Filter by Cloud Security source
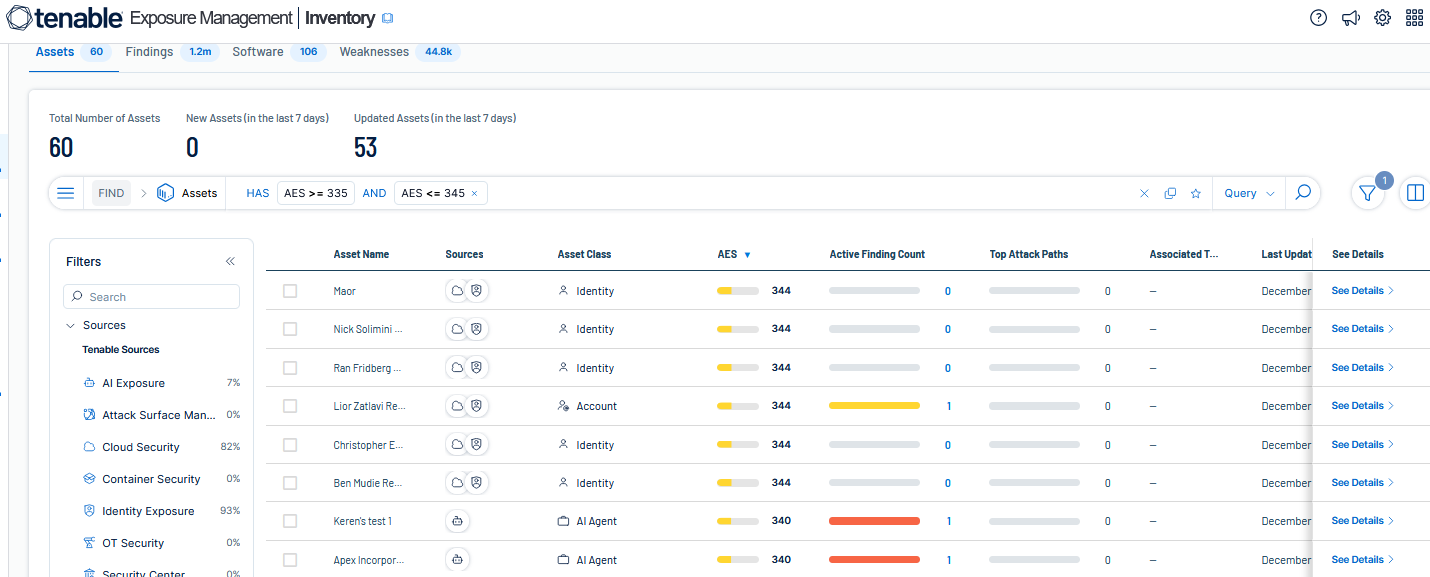1430x577 pixels. click(141, 447)
